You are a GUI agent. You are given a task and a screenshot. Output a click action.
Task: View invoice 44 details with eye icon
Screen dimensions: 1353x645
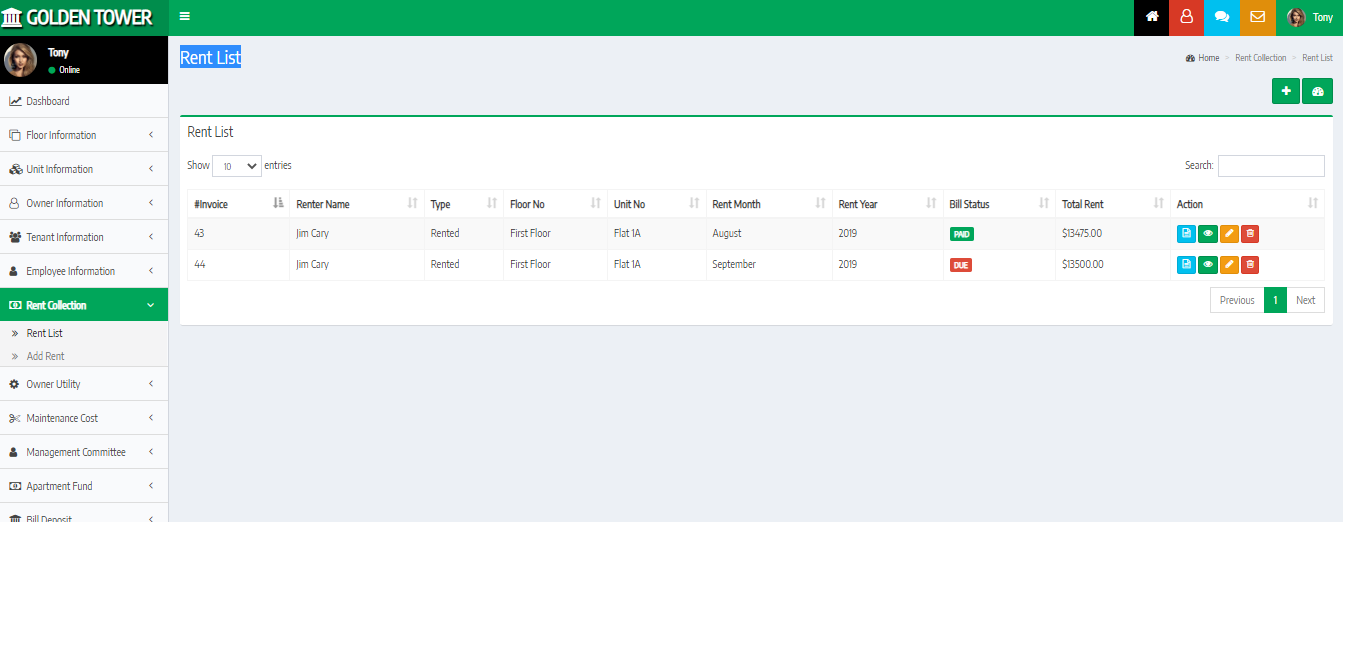1208,265
